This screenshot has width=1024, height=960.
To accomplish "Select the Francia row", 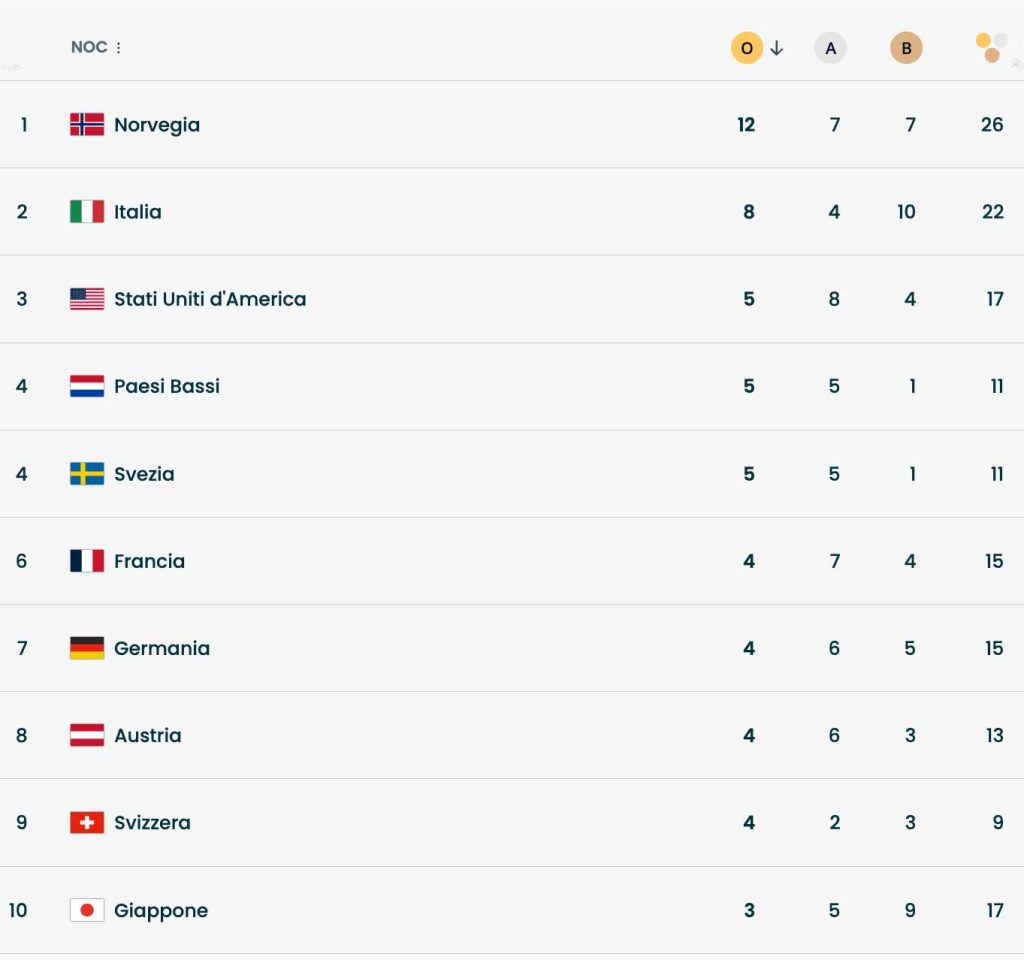I will [x=512, y=561].
